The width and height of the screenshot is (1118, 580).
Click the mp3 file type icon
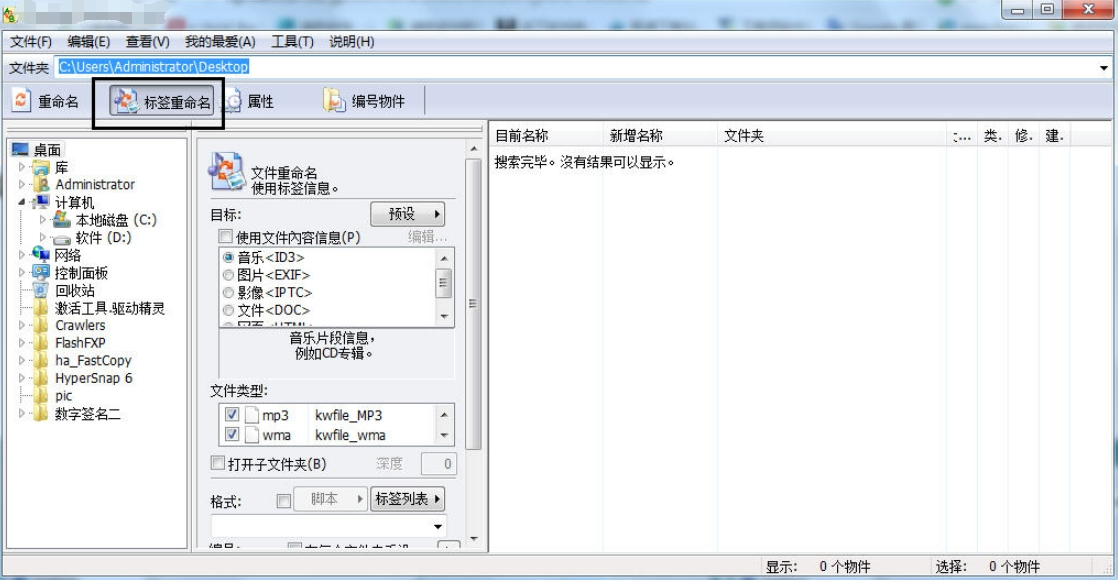point(251,414)
